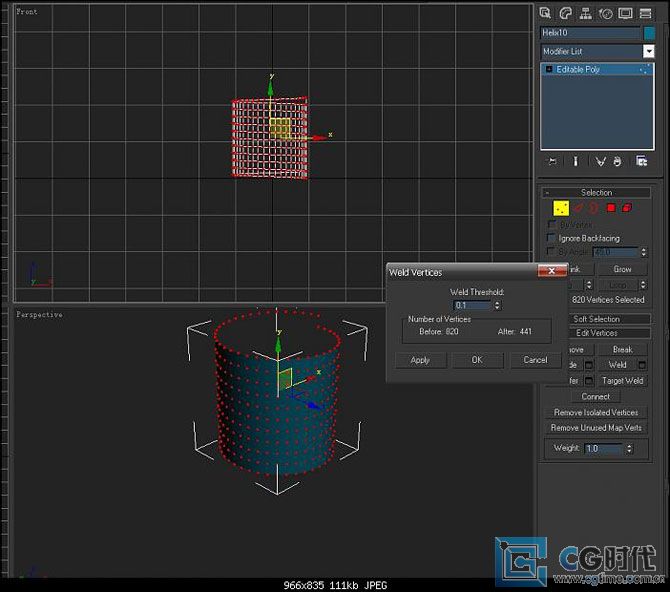Click the Grow selection button
This screenshot has width=670, height=592.
pyautogui.click(x=622, y=269)
